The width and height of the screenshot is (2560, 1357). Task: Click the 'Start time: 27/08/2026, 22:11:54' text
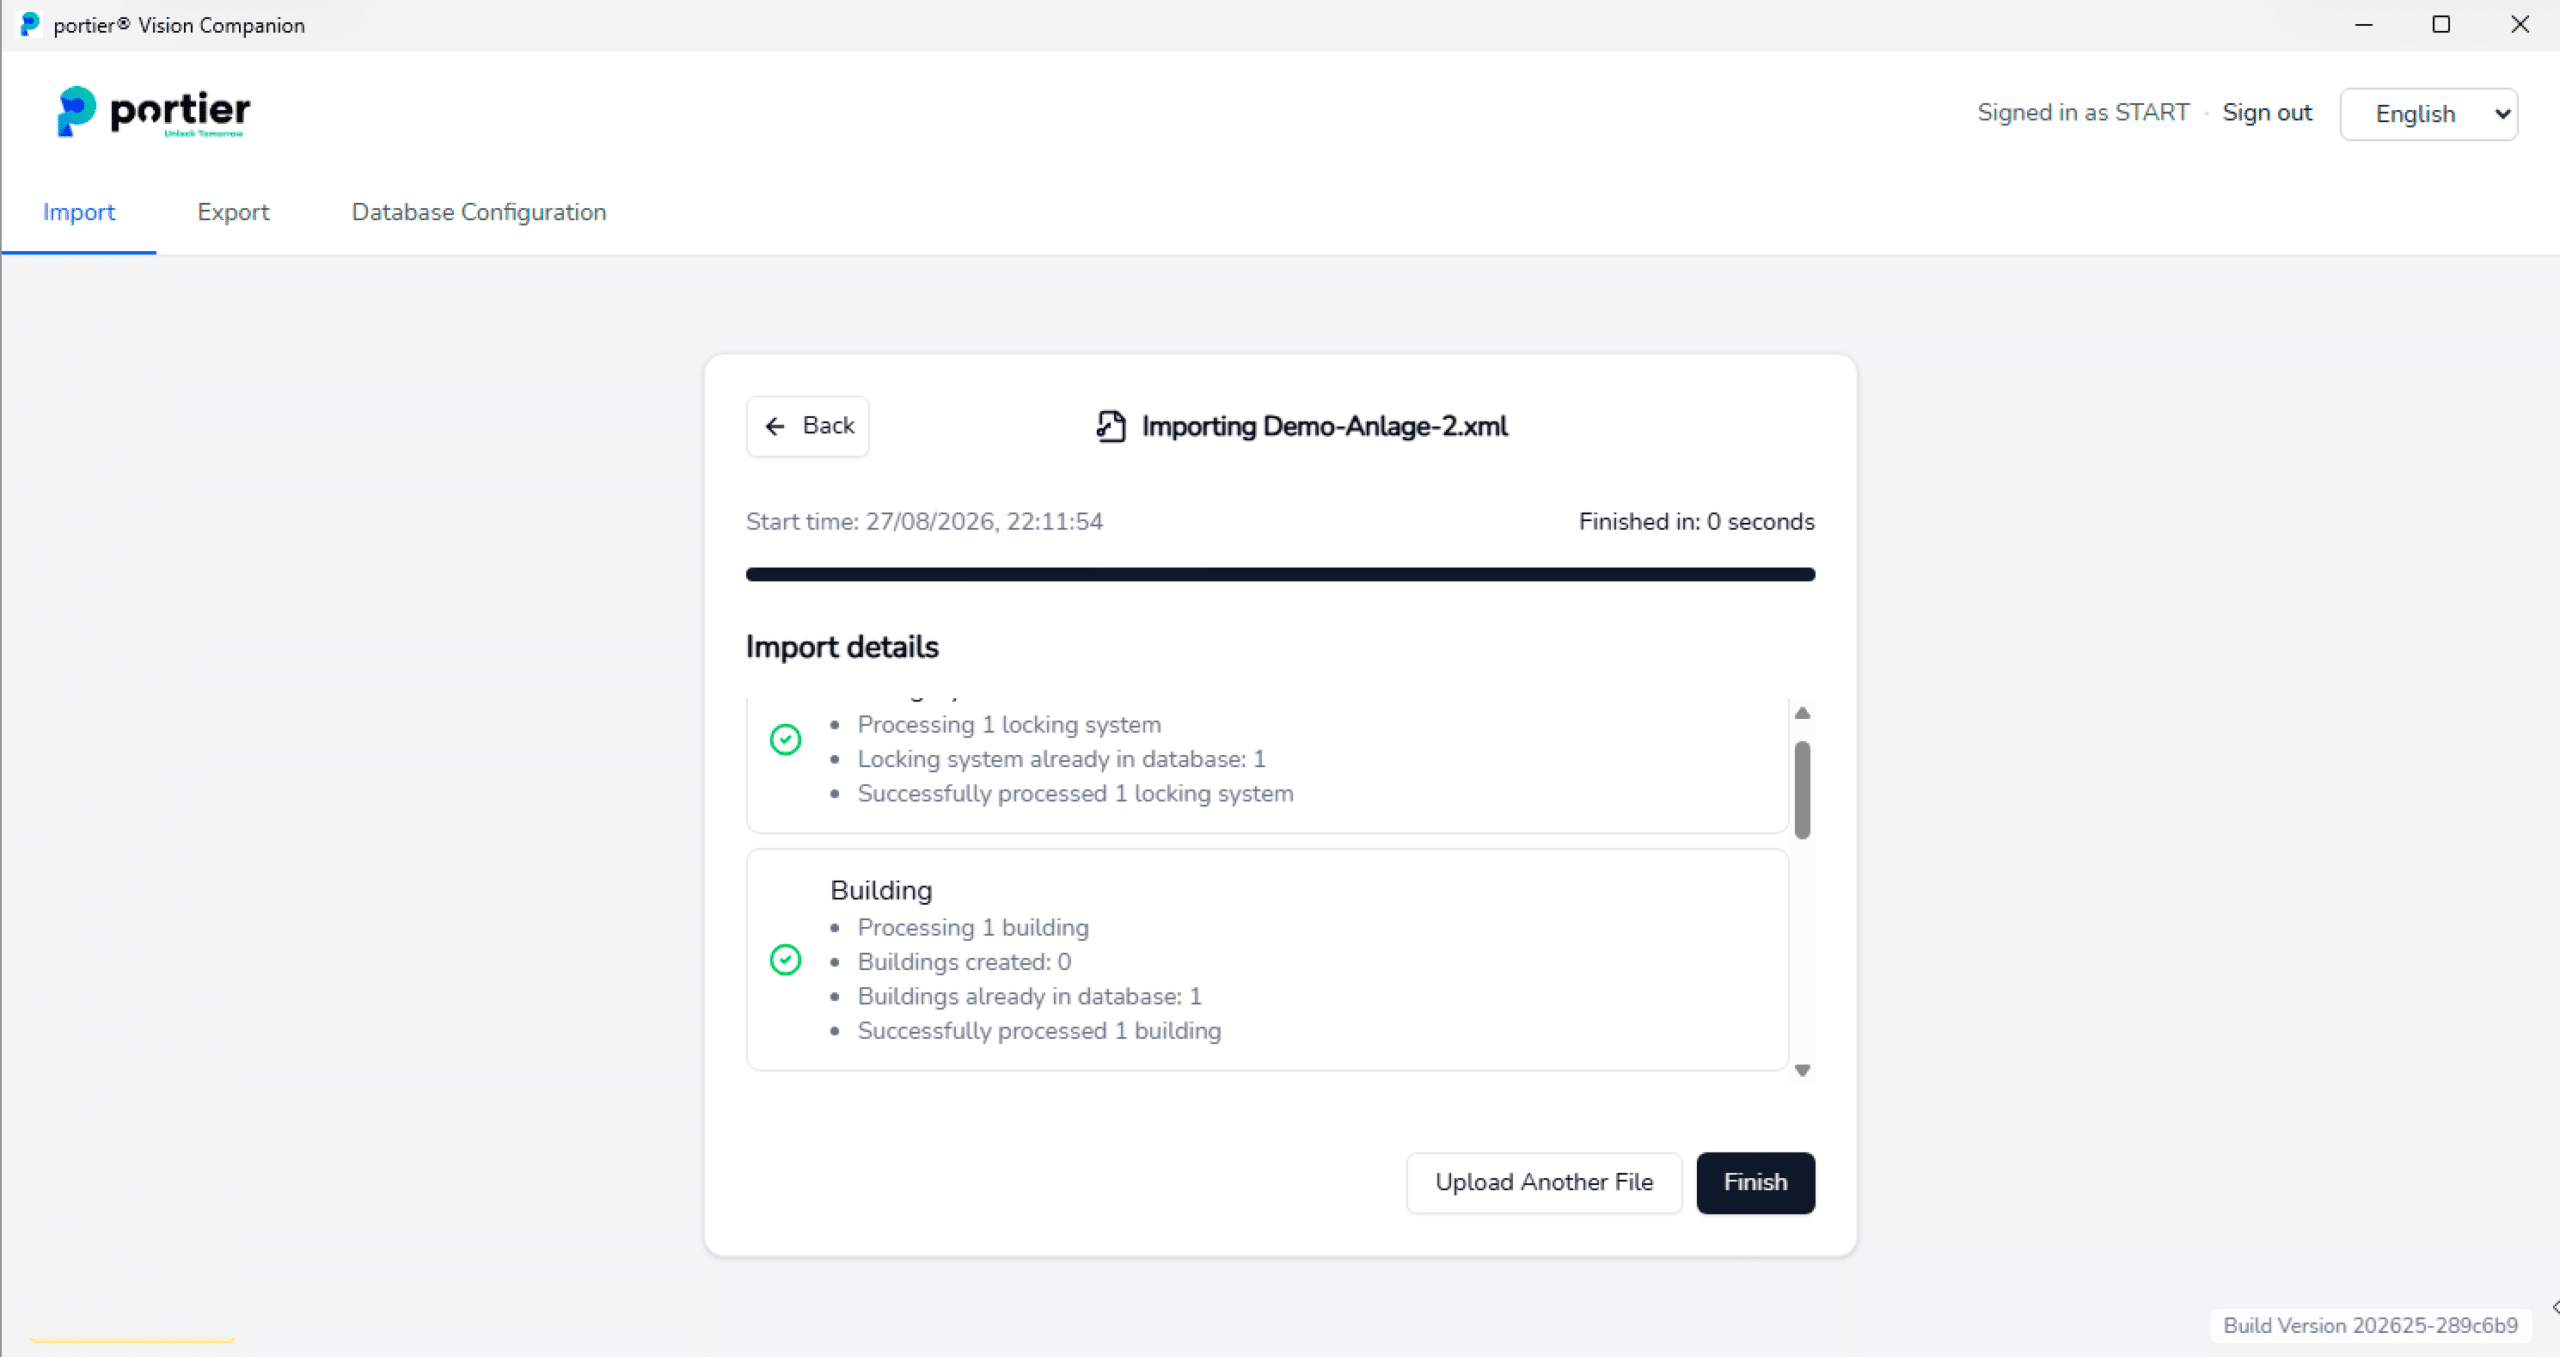click(924, 522)
